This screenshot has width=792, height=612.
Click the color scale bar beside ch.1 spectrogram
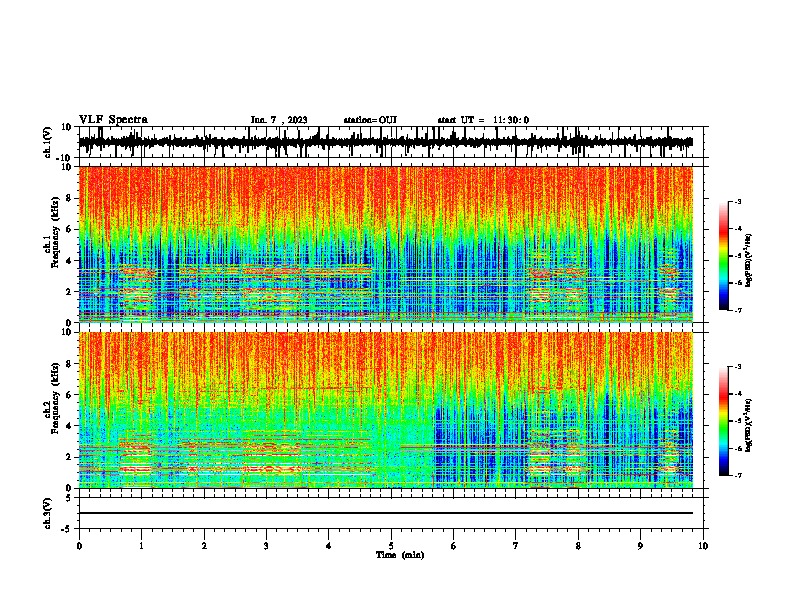point(724,256)
